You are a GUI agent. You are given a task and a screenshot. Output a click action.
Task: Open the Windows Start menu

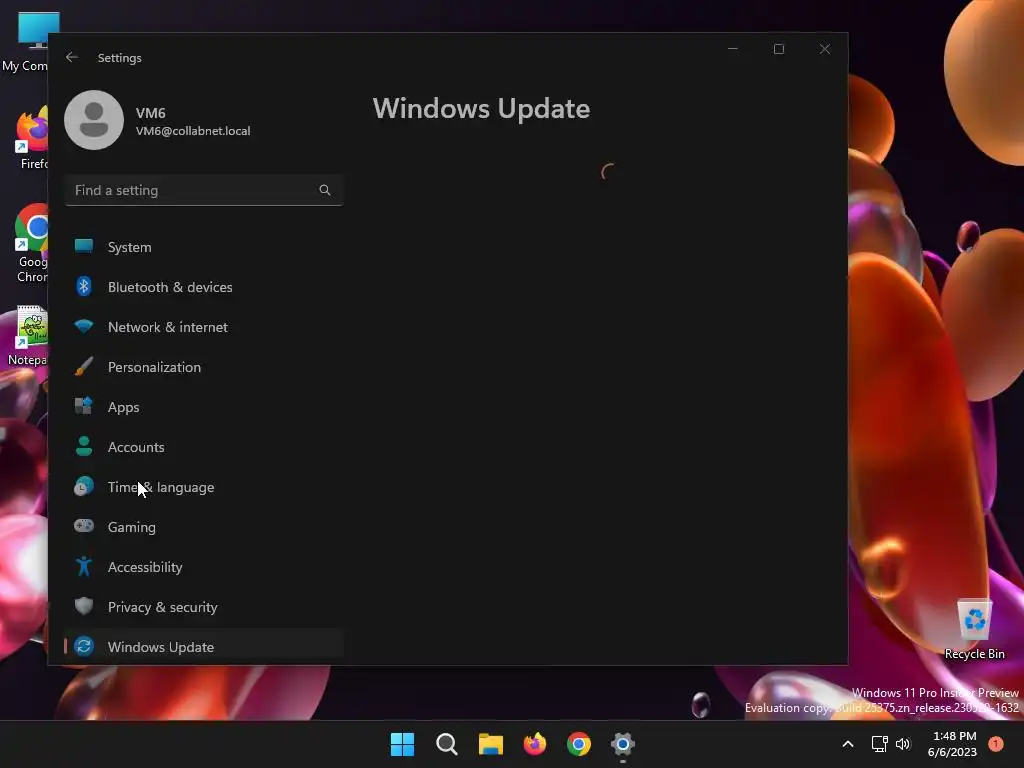[x=402, y=744]
